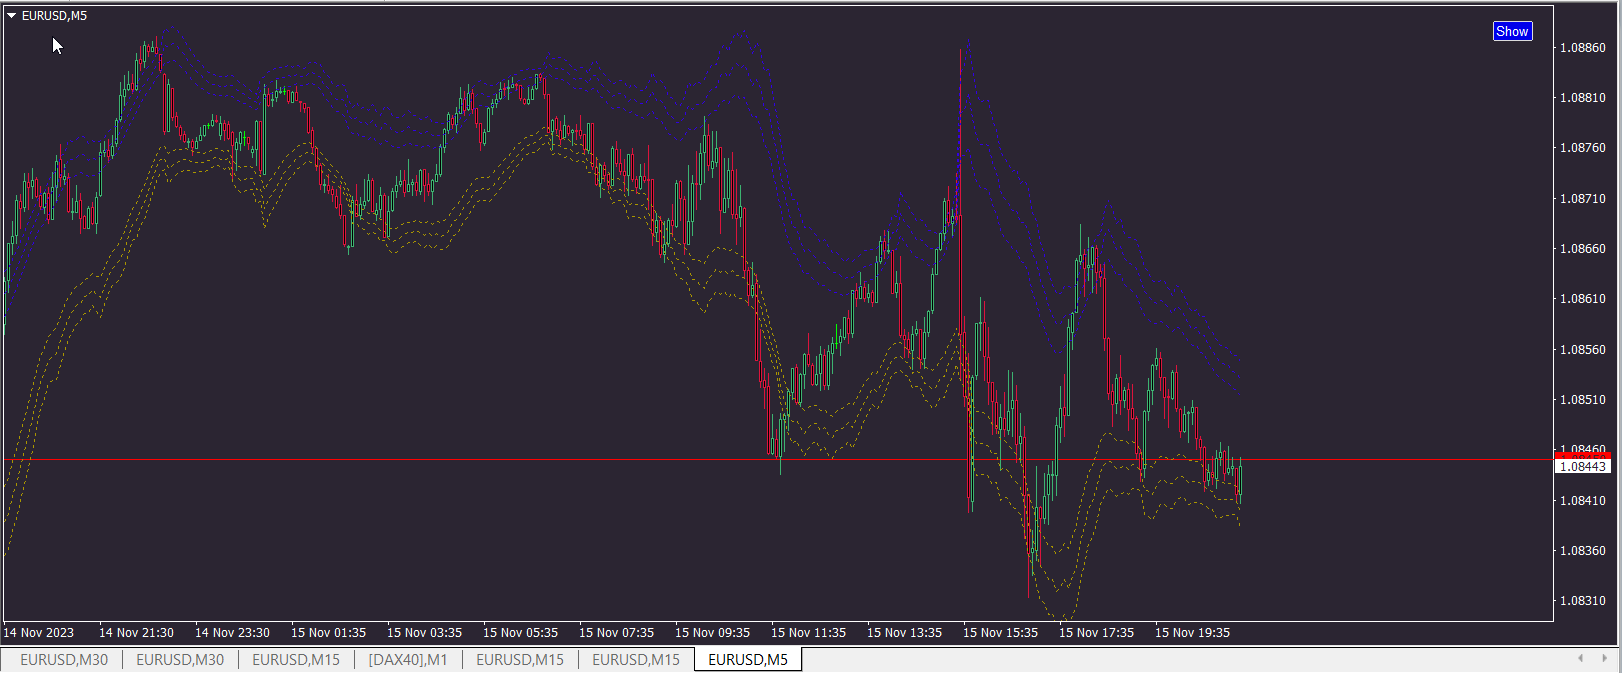Click the 15 Nov 19:35 time label
Screen dimensions: 1622x673
coord(1192,633)
